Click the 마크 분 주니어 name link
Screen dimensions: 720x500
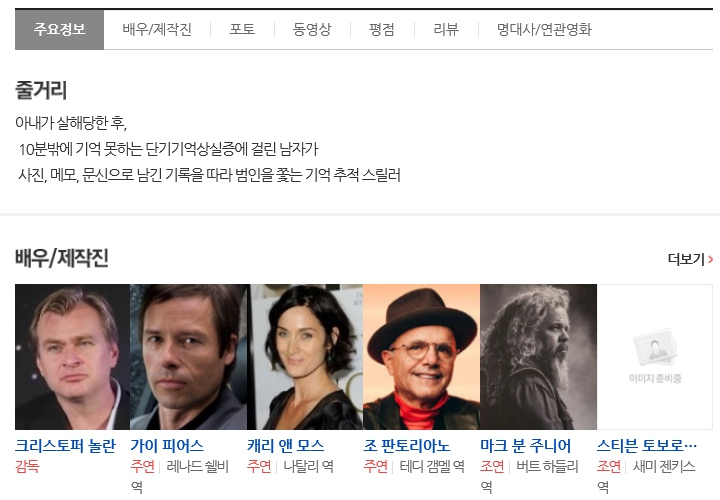526,446
